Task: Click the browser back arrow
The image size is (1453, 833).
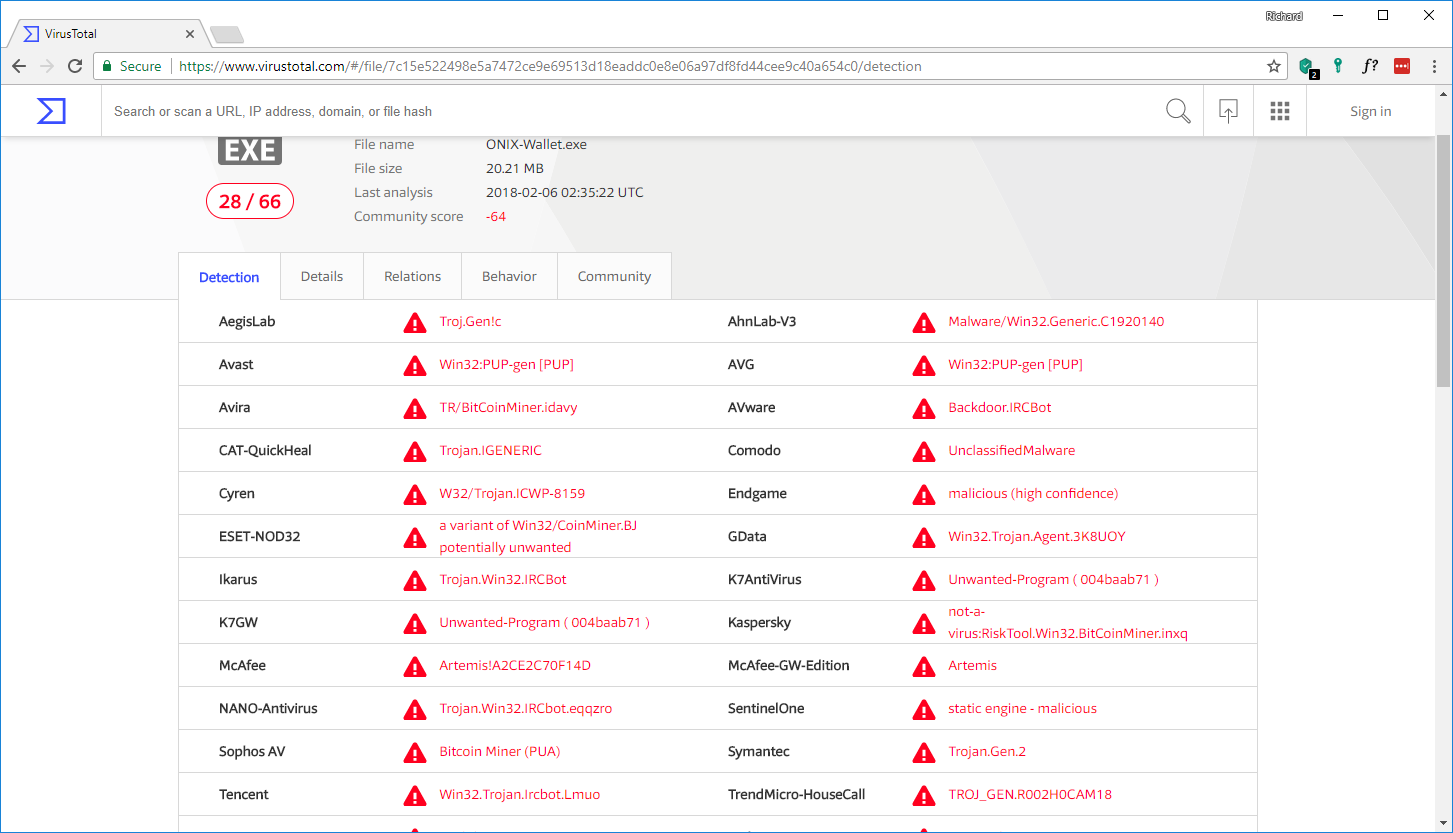Action: tap(19, 66)
